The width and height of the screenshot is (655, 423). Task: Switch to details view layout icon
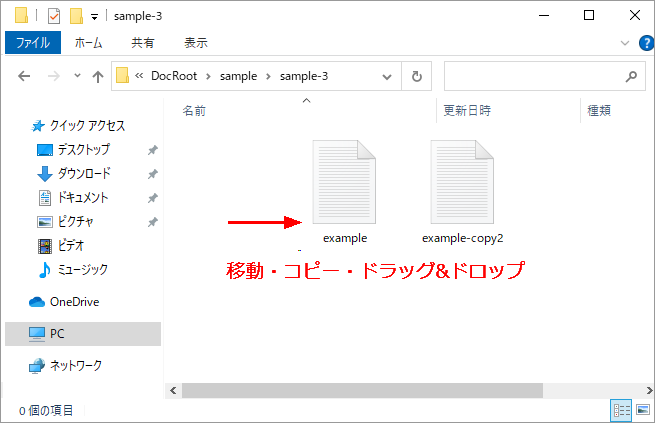click(620, 410)
